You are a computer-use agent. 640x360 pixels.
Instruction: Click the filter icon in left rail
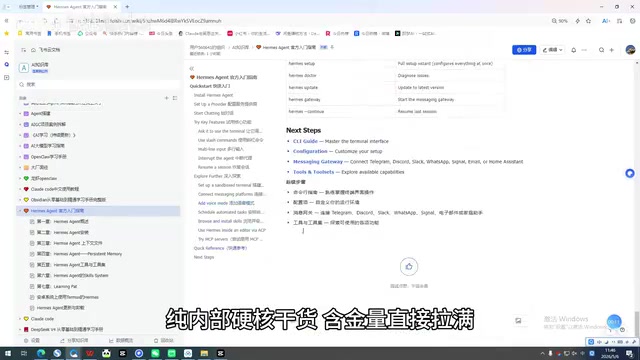(7, 52)
